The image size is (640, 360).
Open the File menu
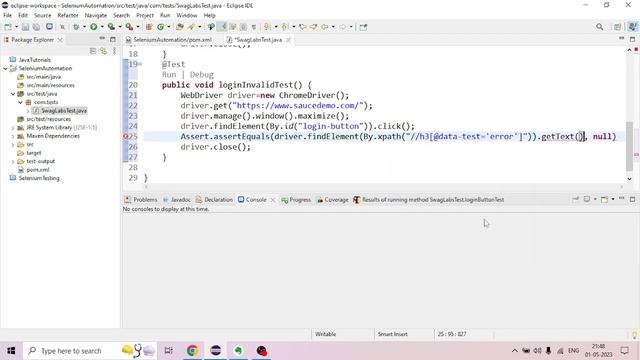coord(7,16)
